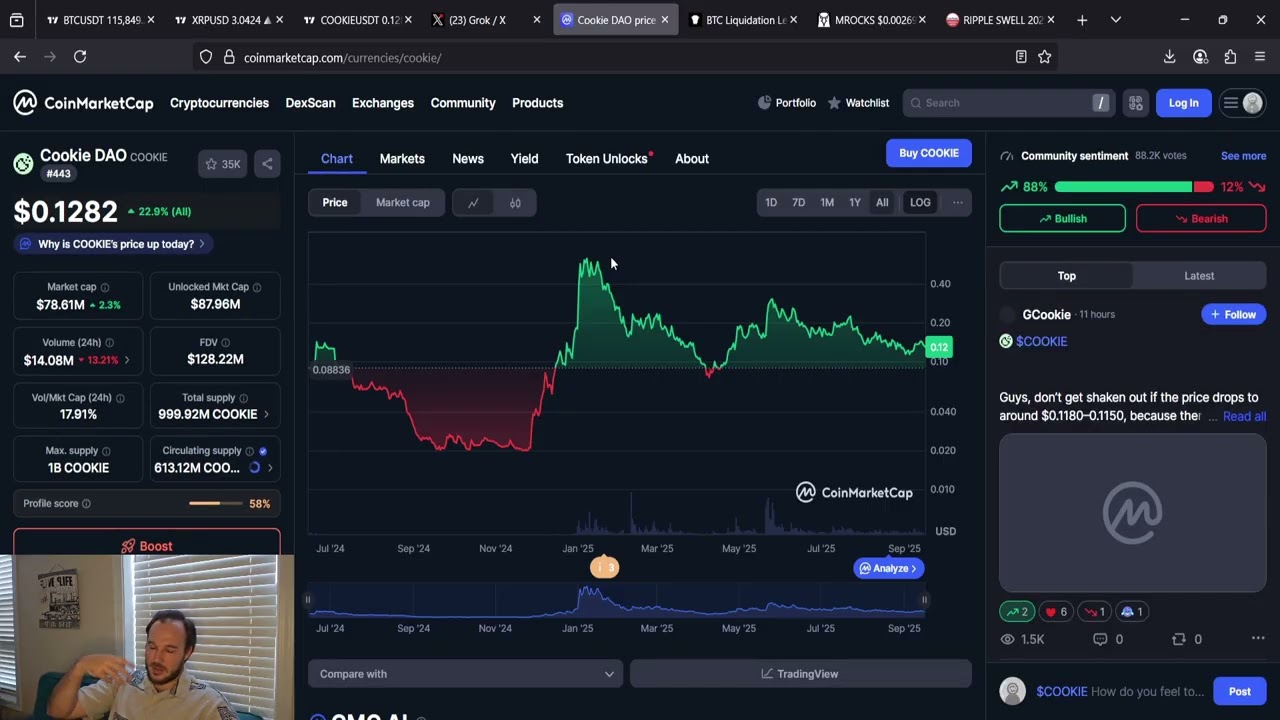The width and height of the screenshot is (1280, 720).
Task: Switch to the candlestick chart icon
Action: click(x=515, y=203)
